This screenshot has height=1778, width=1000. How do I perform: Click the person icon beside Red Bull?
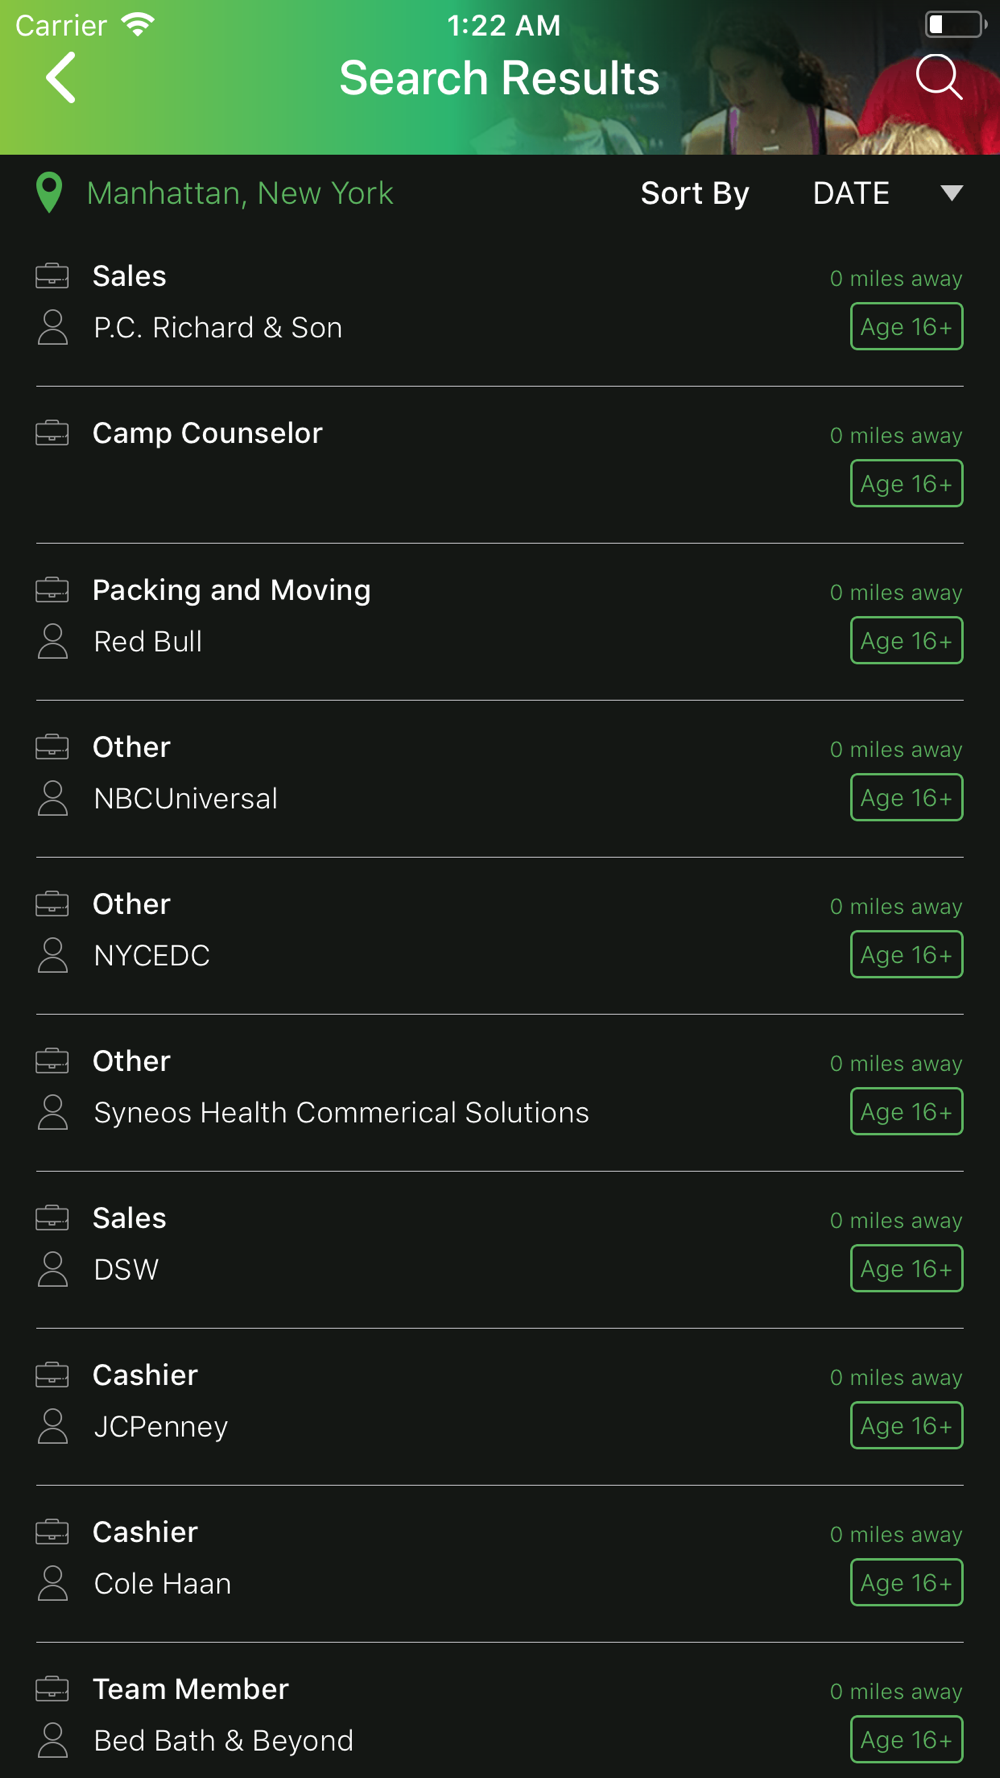53,642
